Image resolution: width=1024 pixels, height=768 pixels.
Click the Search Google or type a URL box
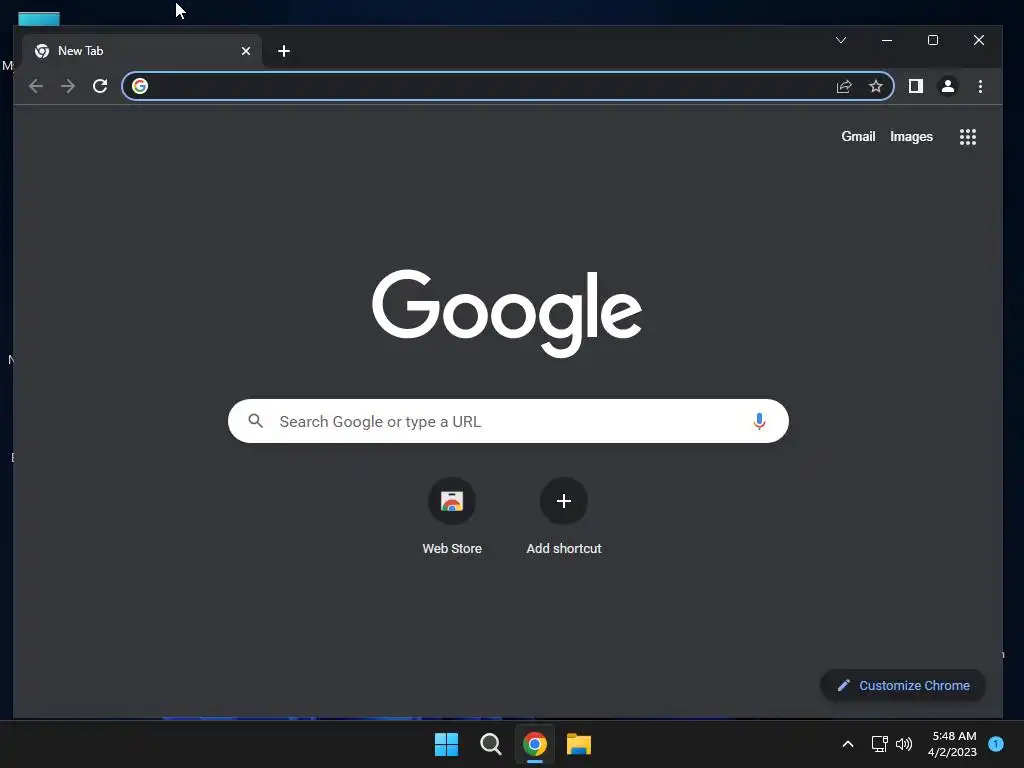[x=508, y=421]
